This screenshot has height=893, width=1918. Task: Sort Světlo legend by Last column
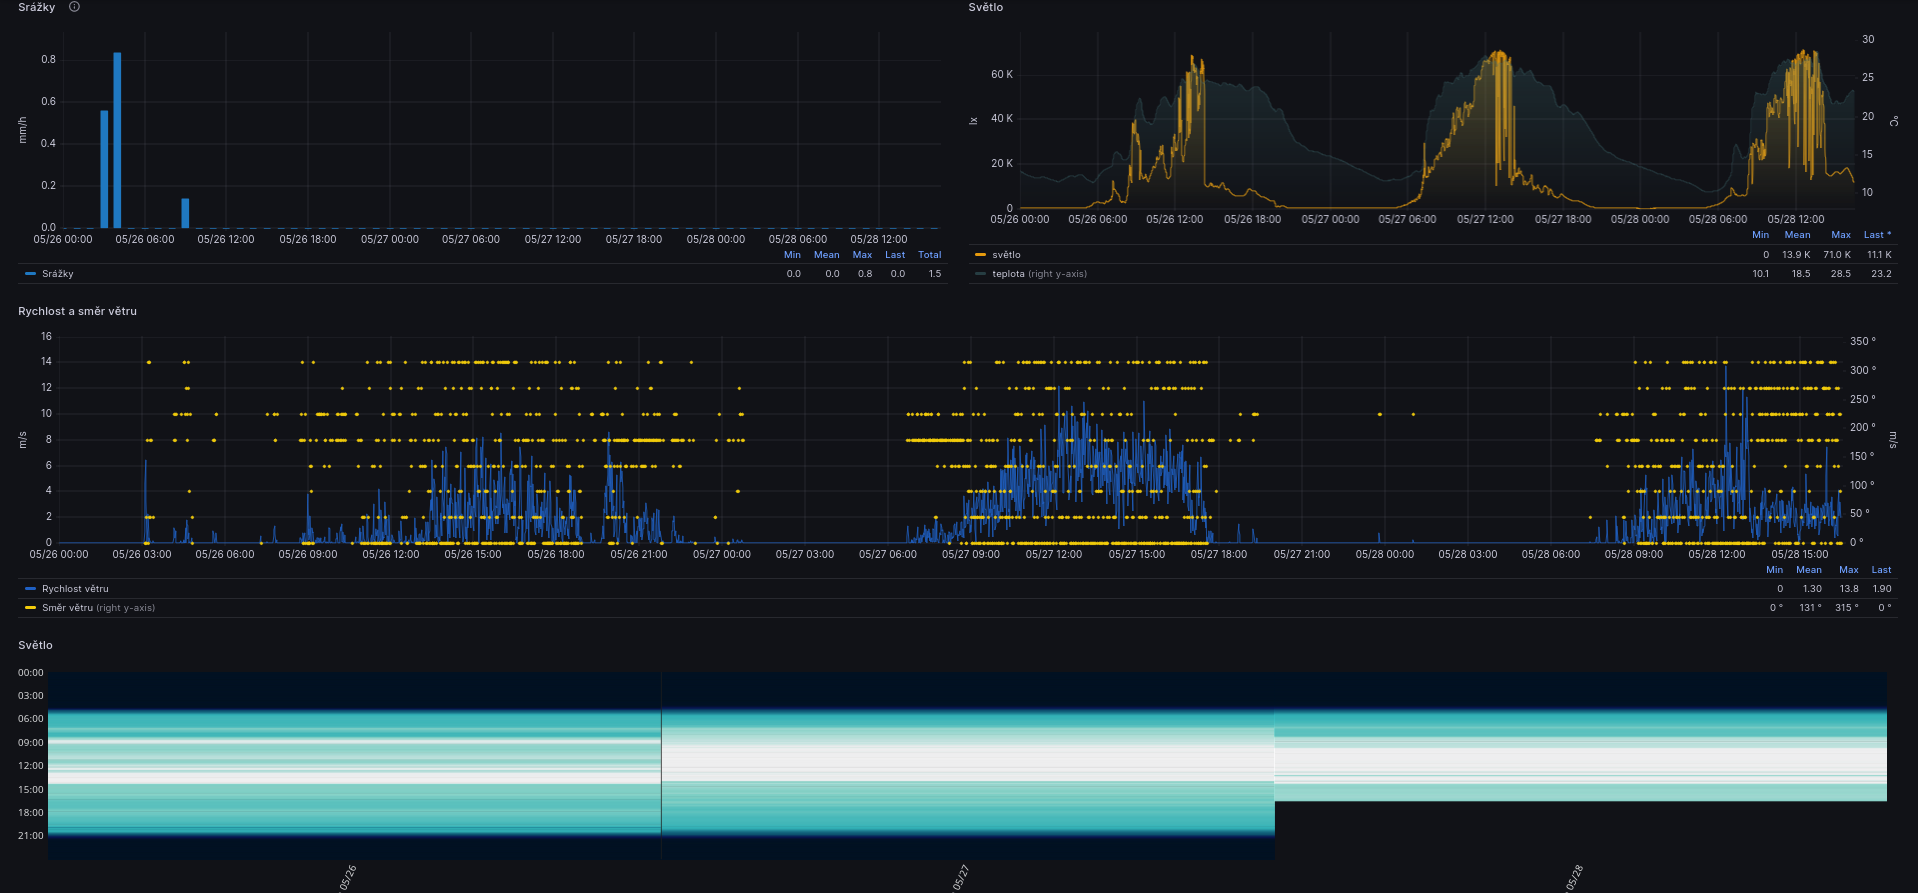[x=1876, y=235]
